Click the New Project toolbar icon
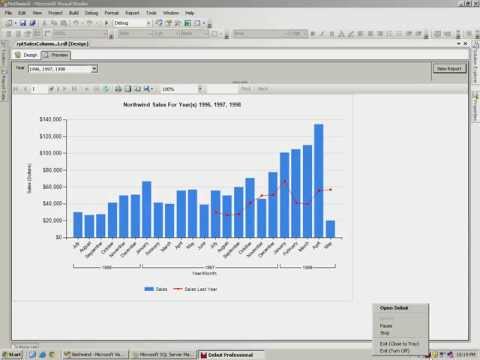The height and width of the screenshot is (360, 480). (10, 23)
